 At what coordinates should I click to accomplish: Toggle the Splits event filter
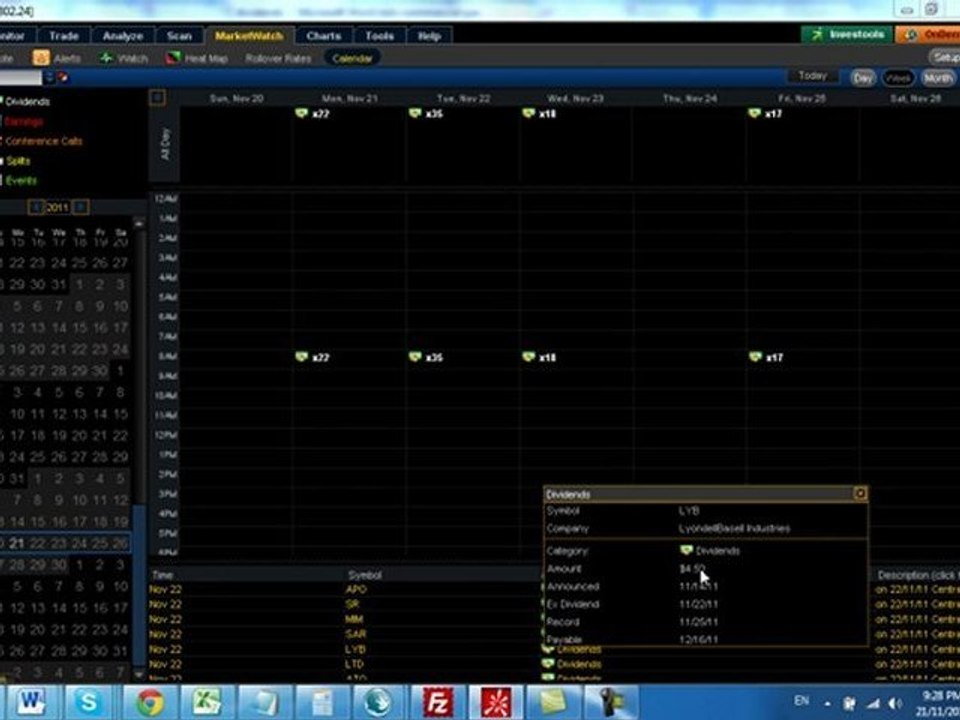(x=18, y=161)
